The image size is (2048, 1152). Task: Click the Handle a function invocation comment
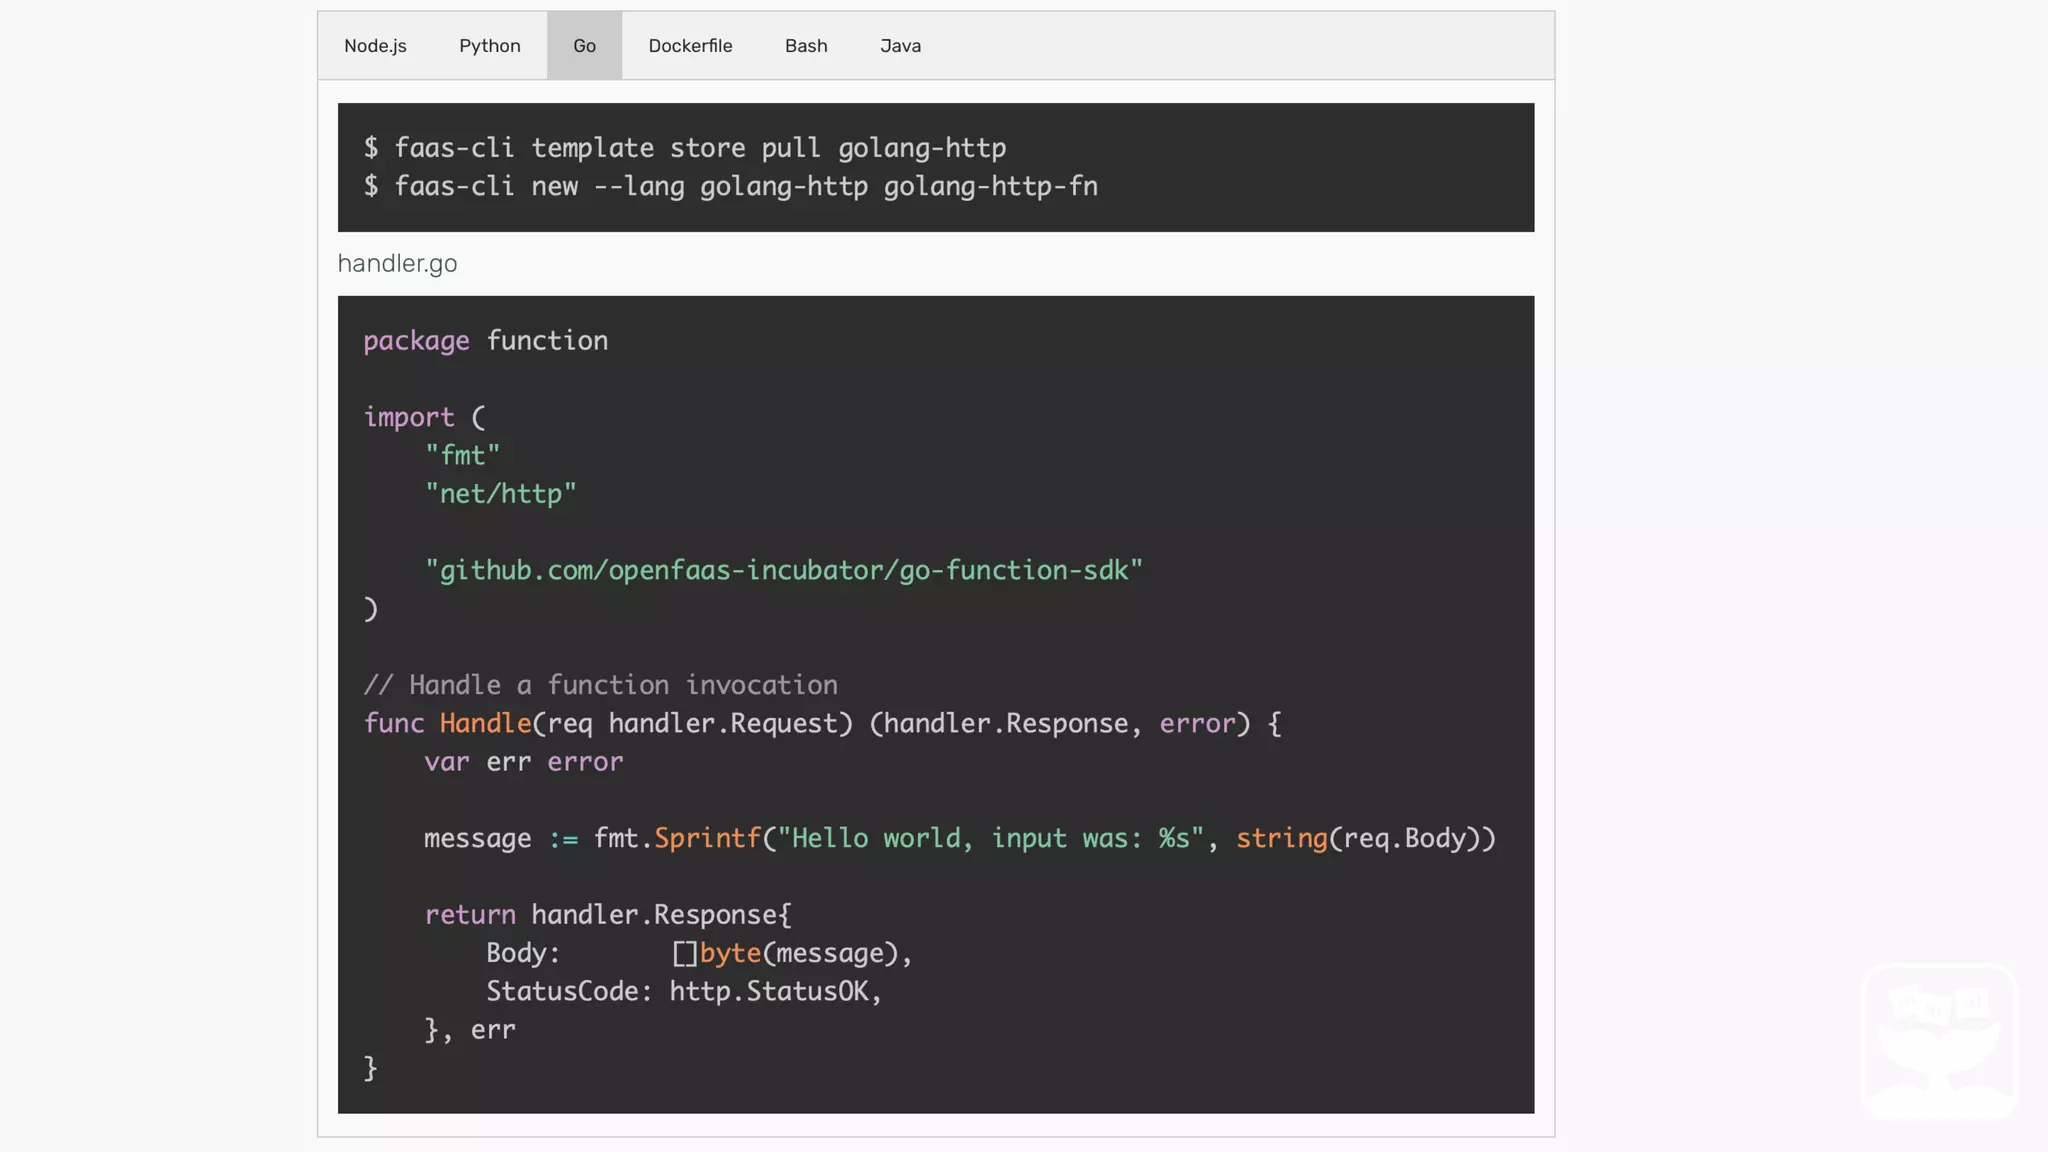pyautogui.click(x=600, y=686)
